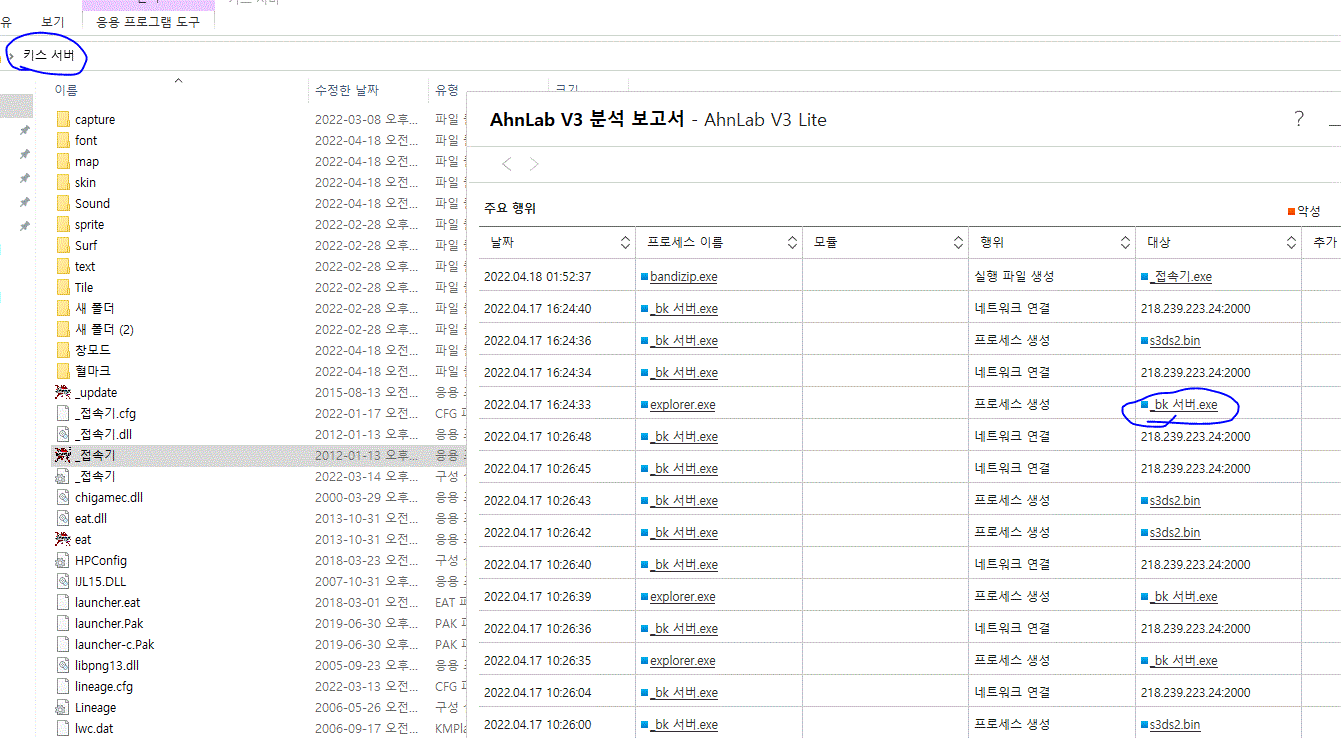Select the lineage.cfg file
The height and width of the screenshot is (738, 1341).
coord(103,686)
